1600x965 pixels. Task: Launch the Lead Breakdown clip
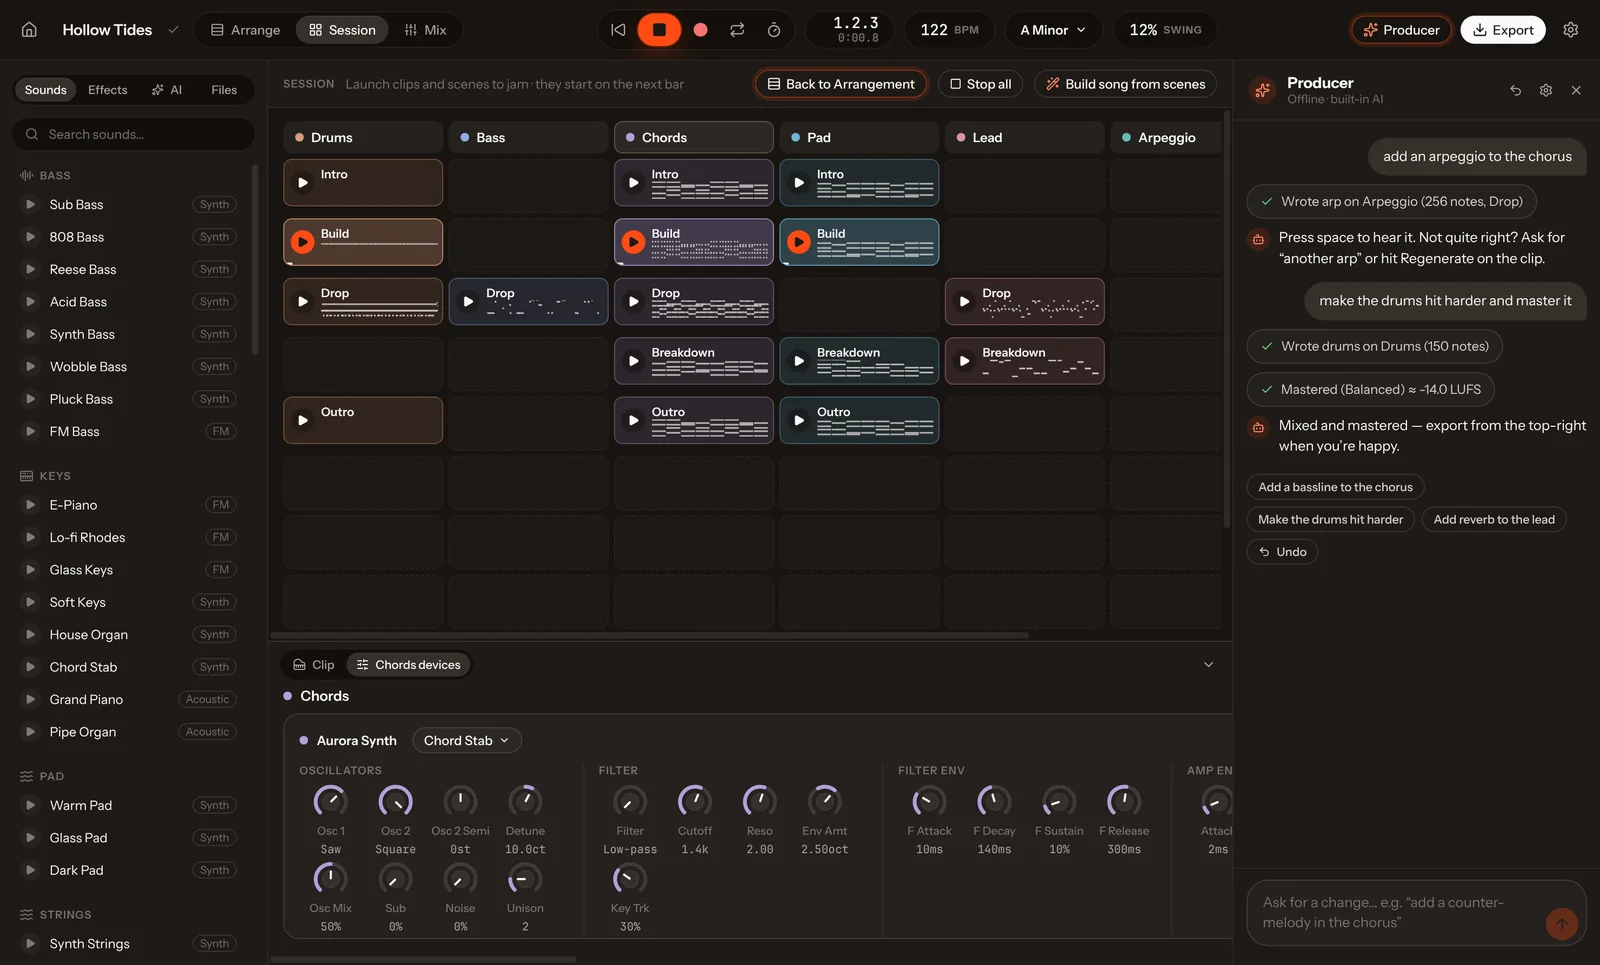coord(965,361)
